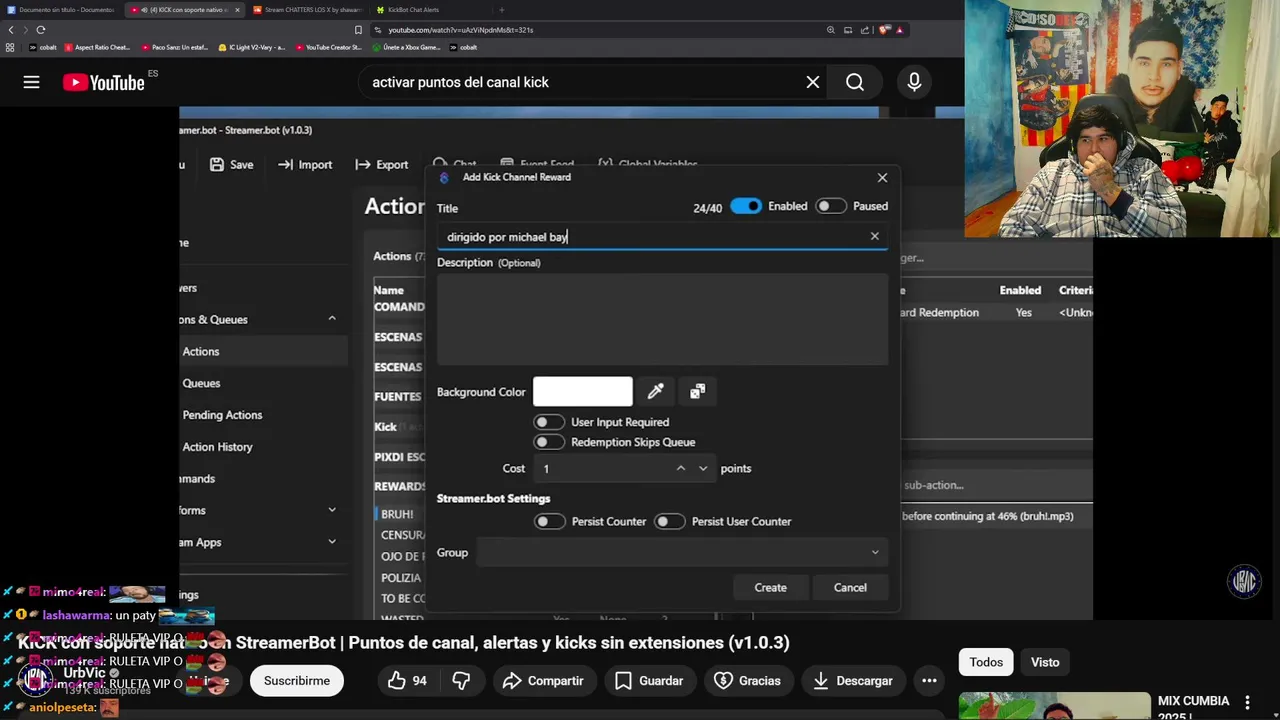The width and height of the screenshot is (1280, 720).
Task: Open a new browser tab with plus
Action: 502,10
